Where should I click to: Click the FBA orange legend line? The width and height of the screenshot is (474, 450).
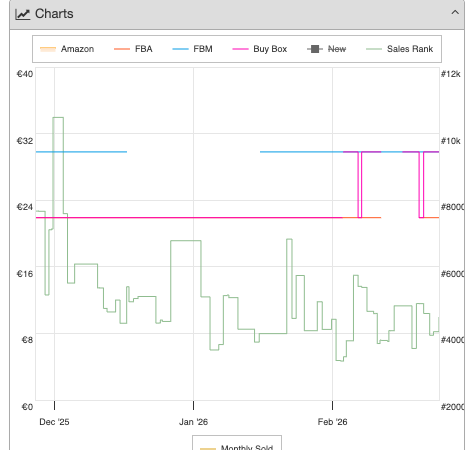pyautogui.click(x=122, y=49)
